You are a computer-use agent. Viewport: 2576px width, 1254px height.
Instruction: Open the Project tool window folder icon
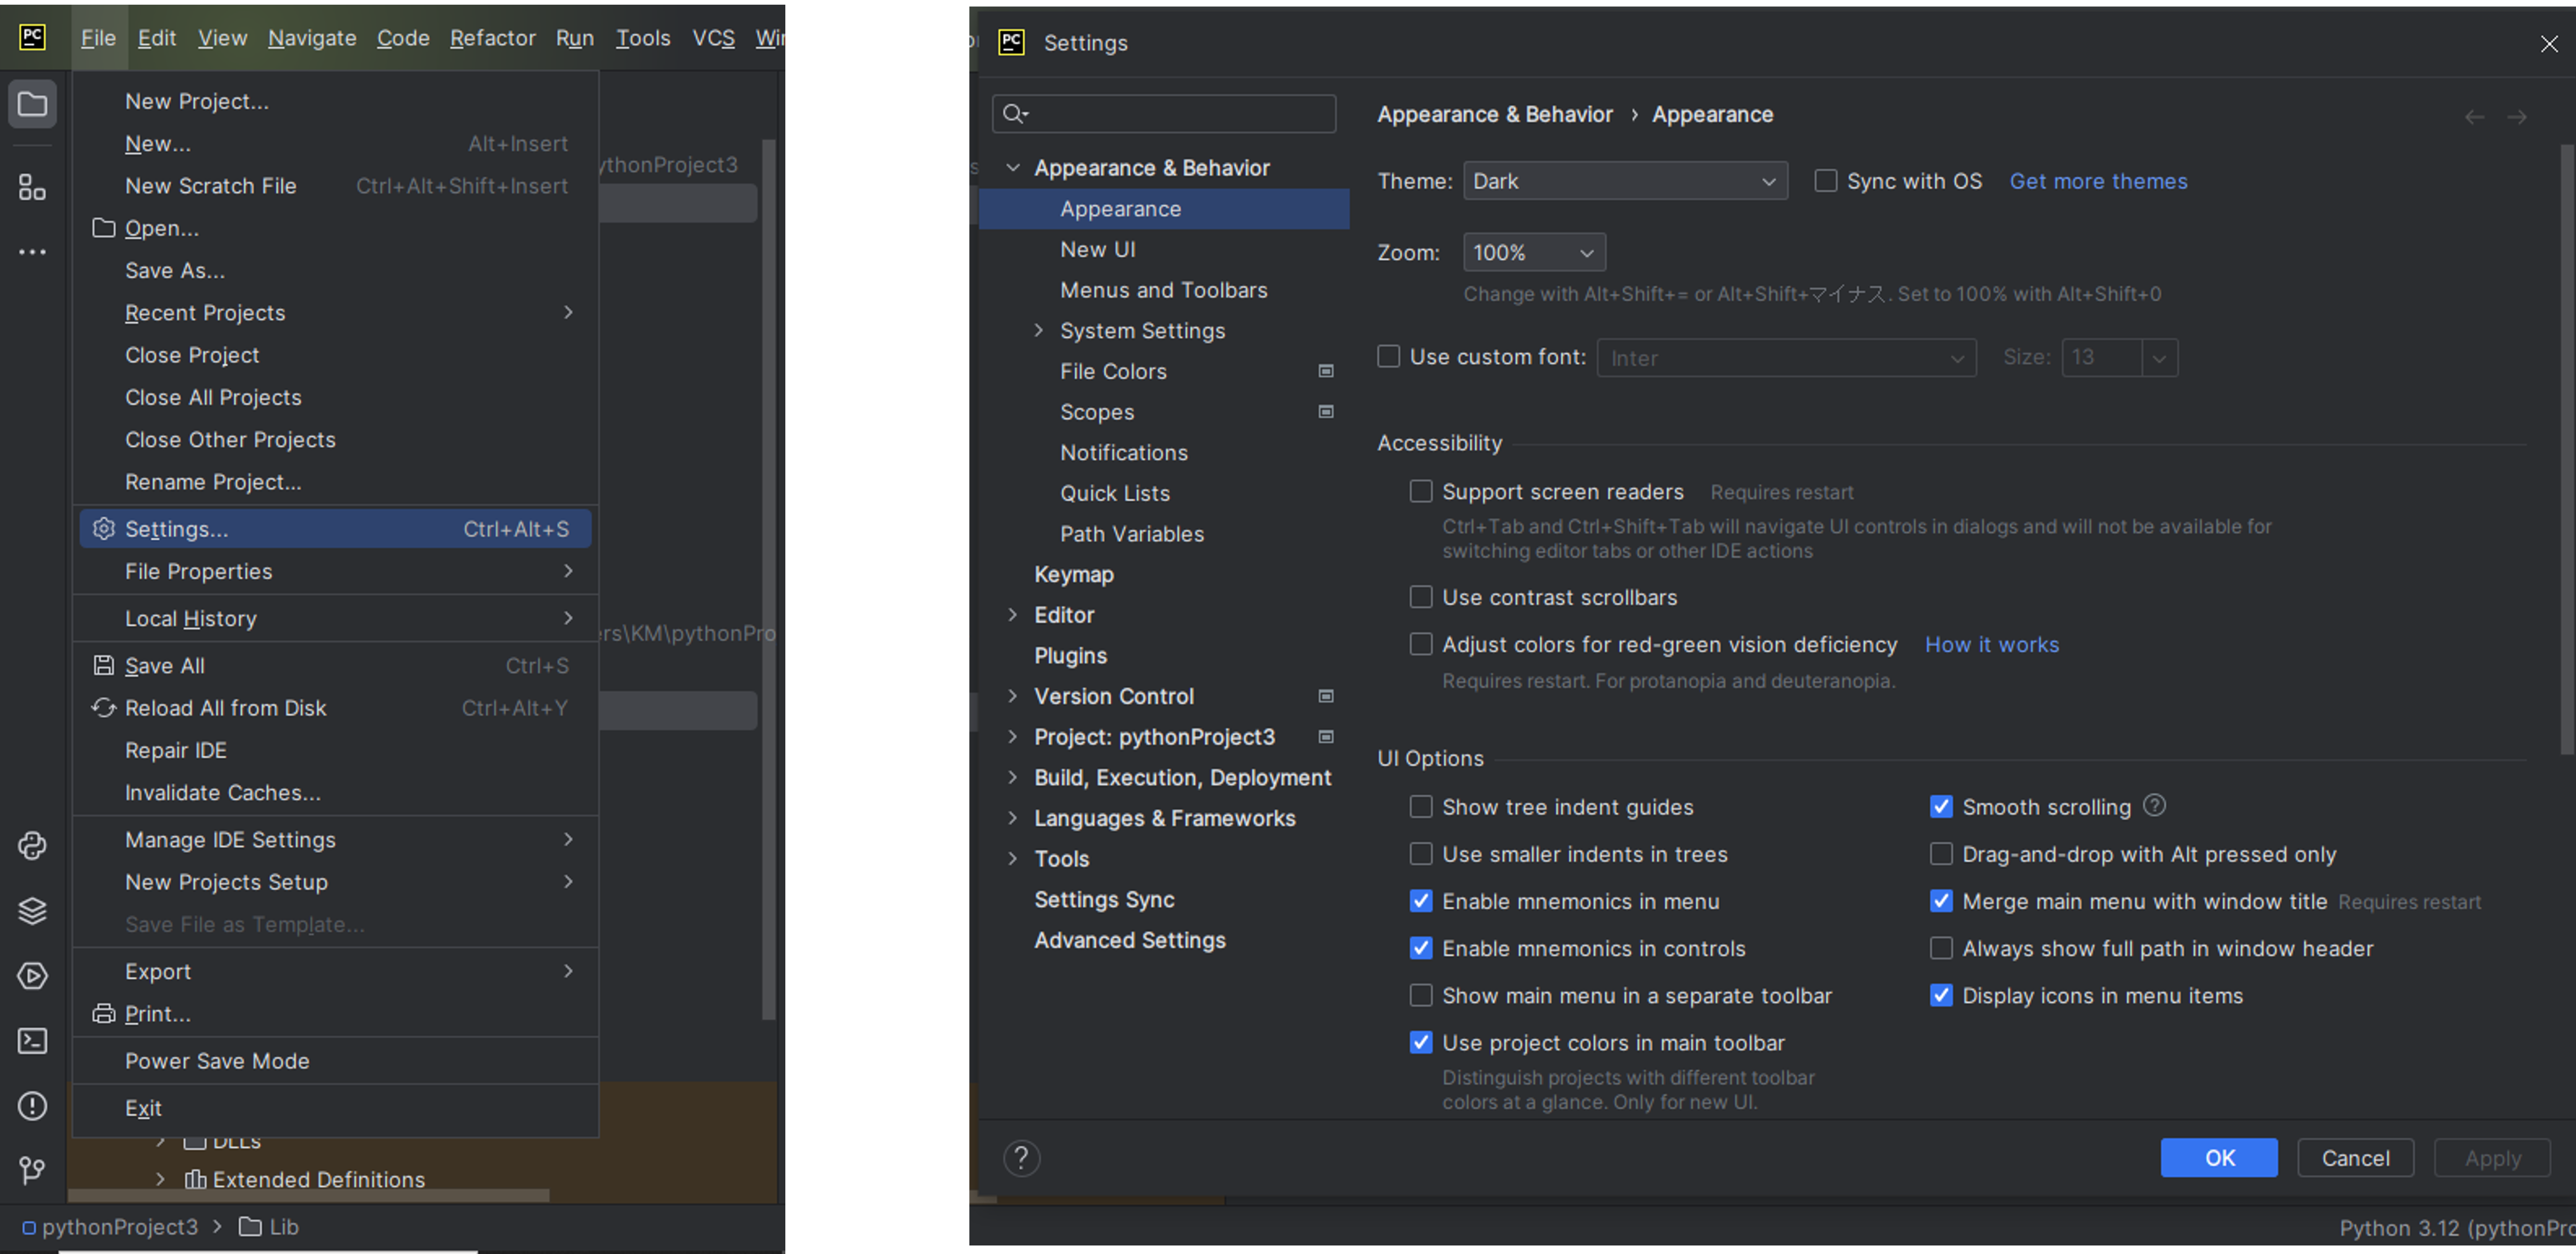pos(32,104)
